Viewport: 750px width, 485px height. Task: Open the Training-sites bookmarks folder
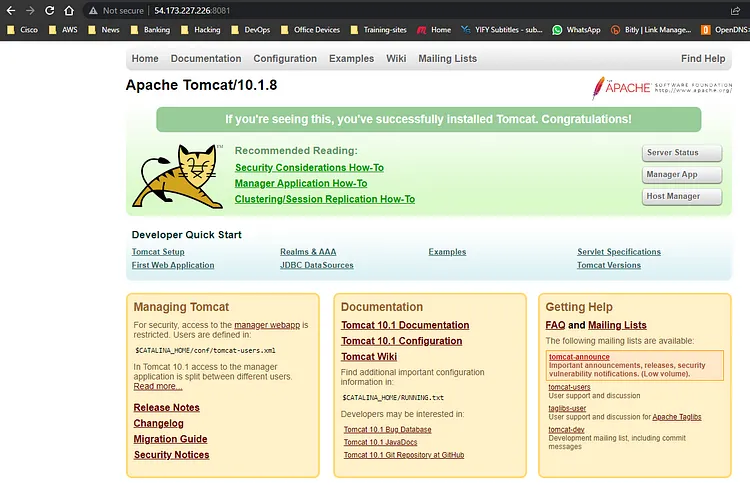coord(378,30)
